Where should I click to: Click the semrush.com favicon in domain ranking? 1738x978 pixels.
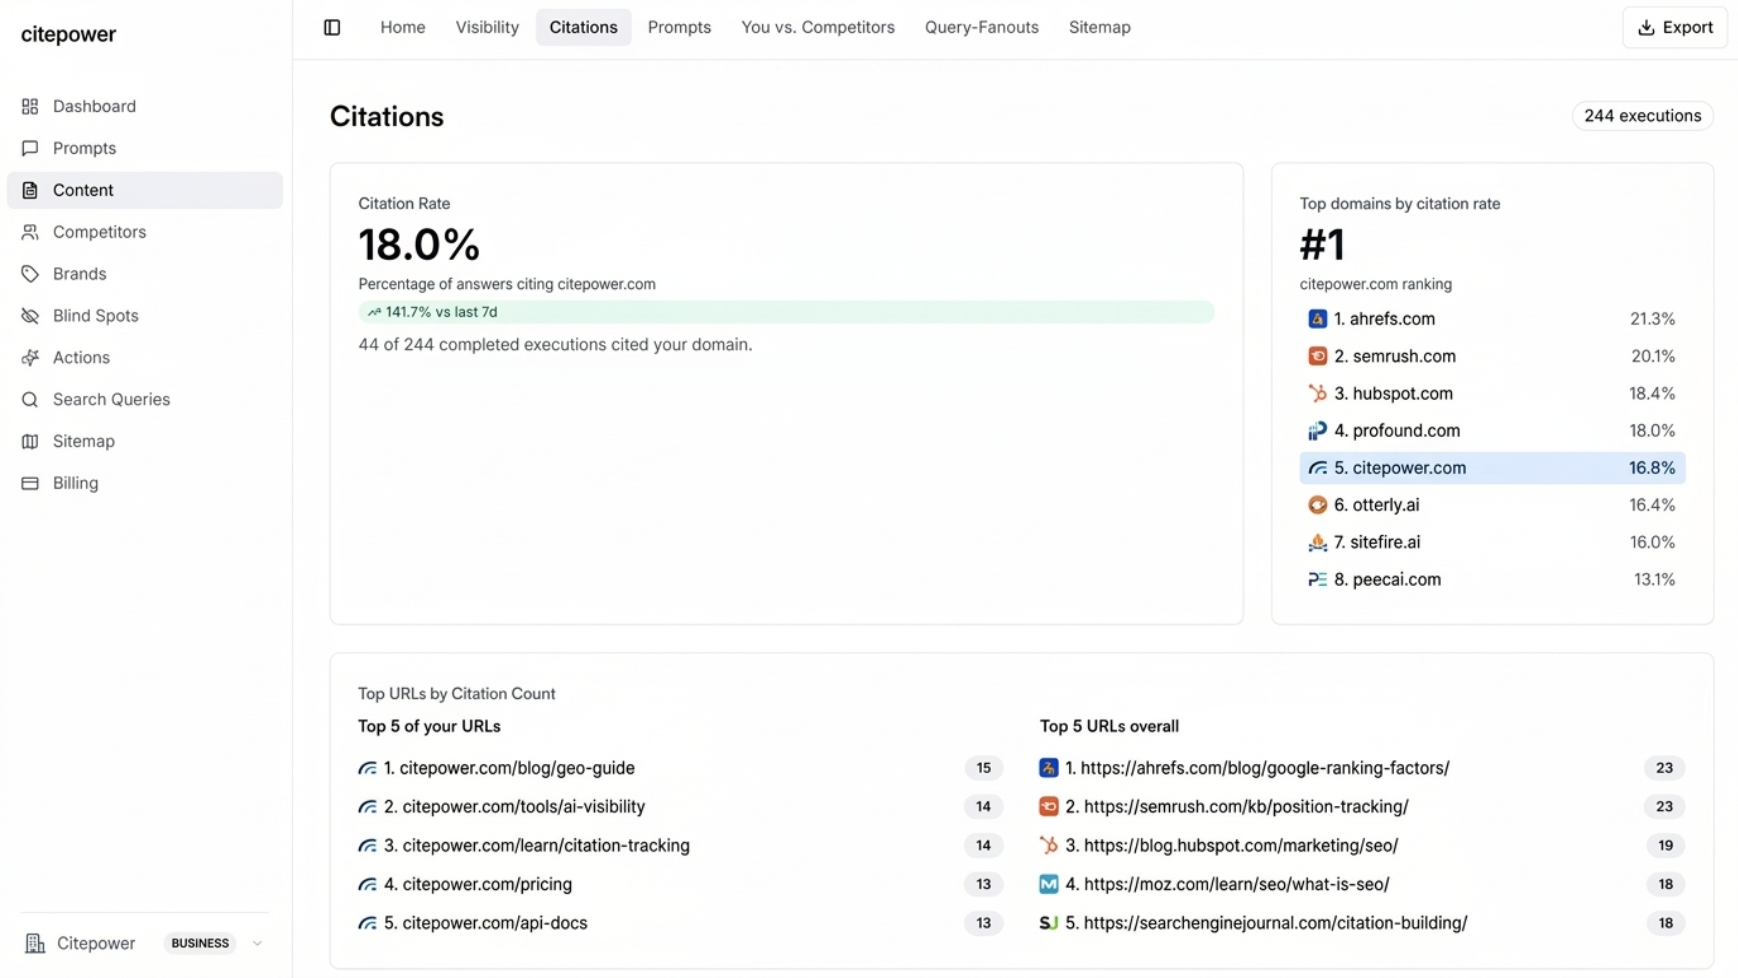1317,356
